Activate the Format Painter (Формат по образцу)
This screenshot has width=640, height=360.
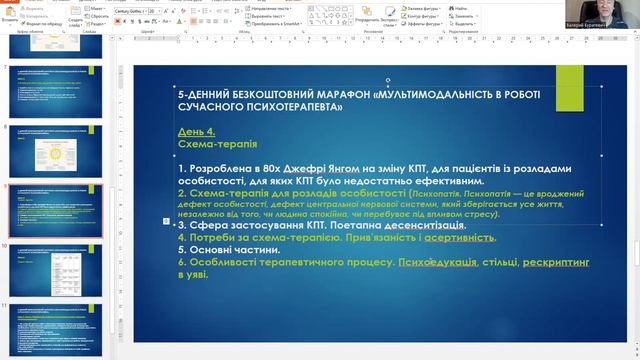point(41,24)
